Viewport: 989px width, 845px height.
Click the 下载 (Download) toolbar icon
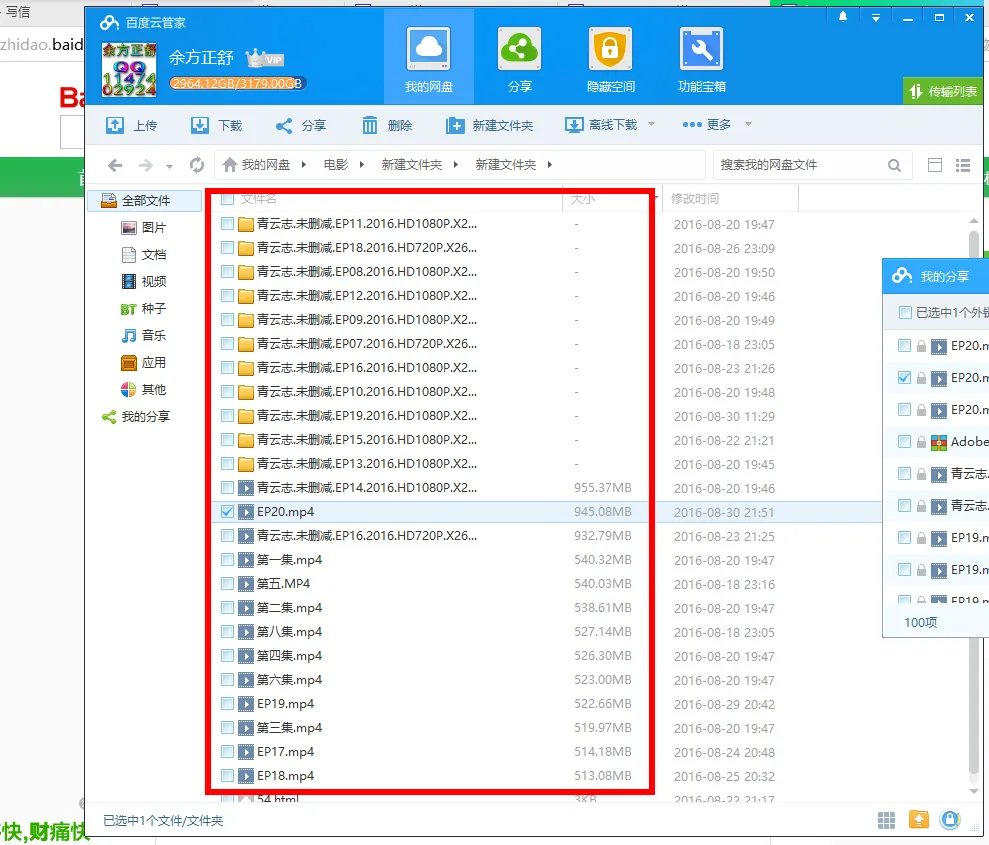tap(215, 125)
